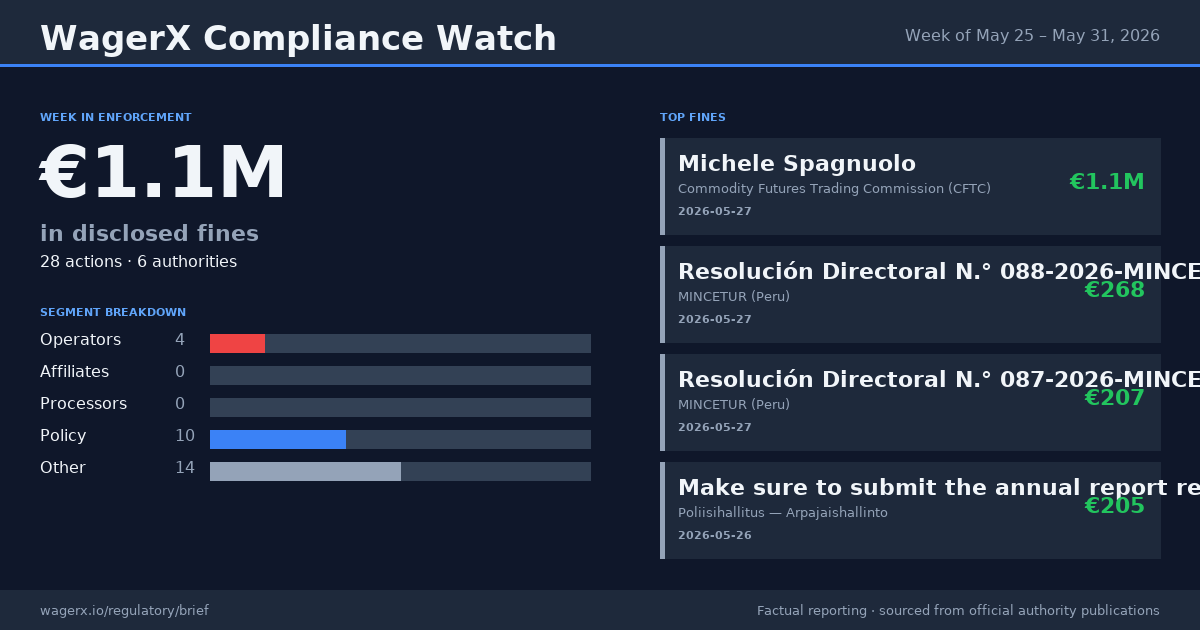Click the €268 fine amount
This screenshot has height=630, width=1200.
pyautogui.click(x=1115, y=290)
